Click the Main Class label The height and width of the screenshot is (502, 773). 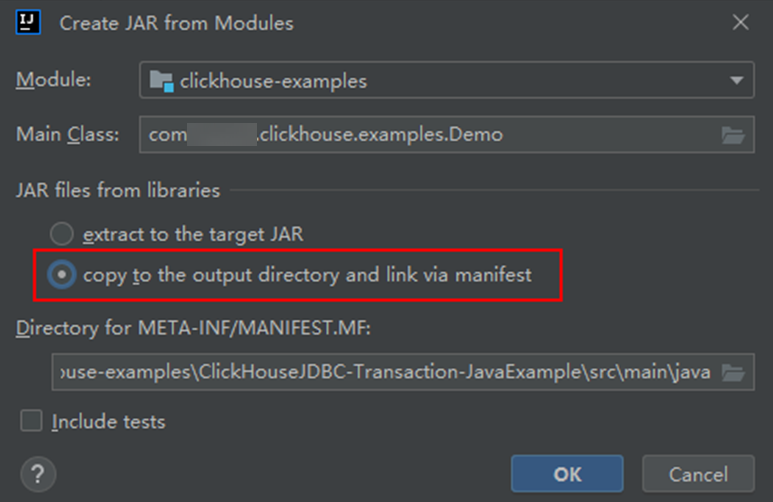click(68, 134)
